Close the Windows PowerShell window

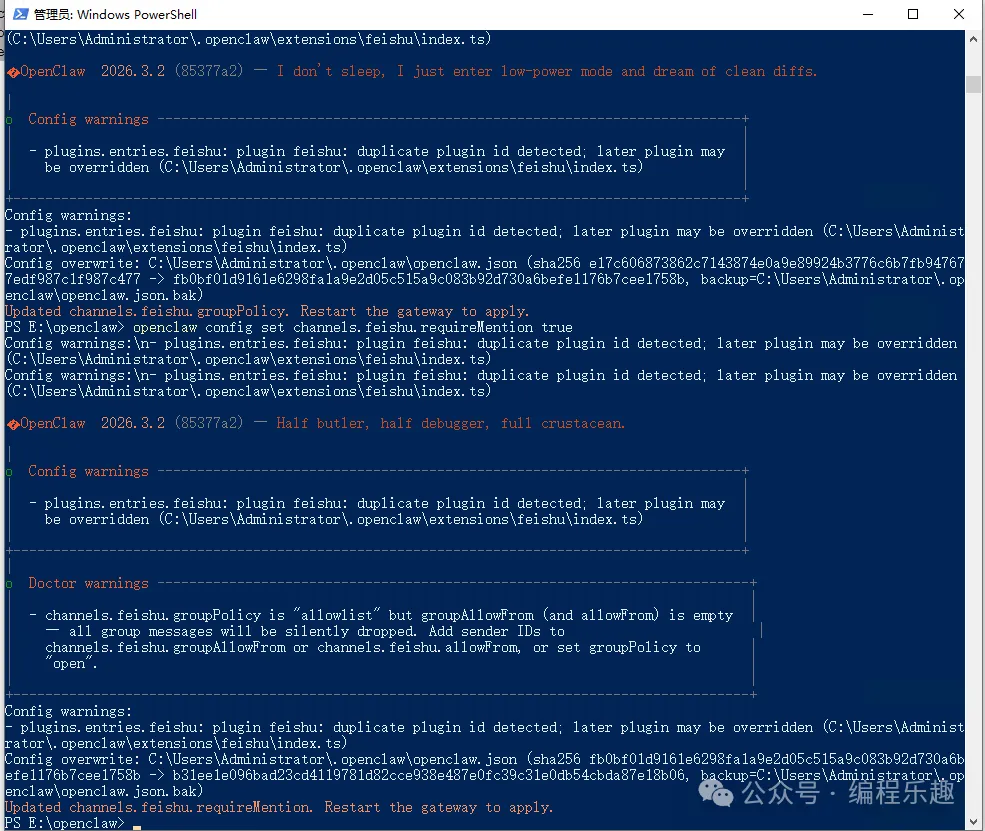click(959, 14)
